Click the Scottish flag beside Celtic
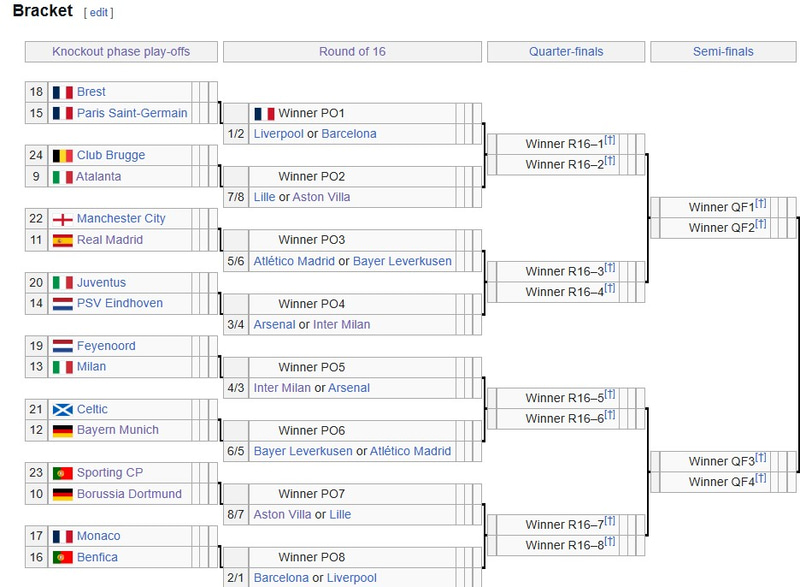This screenshot has height=587, width=800. click(62, 410)
